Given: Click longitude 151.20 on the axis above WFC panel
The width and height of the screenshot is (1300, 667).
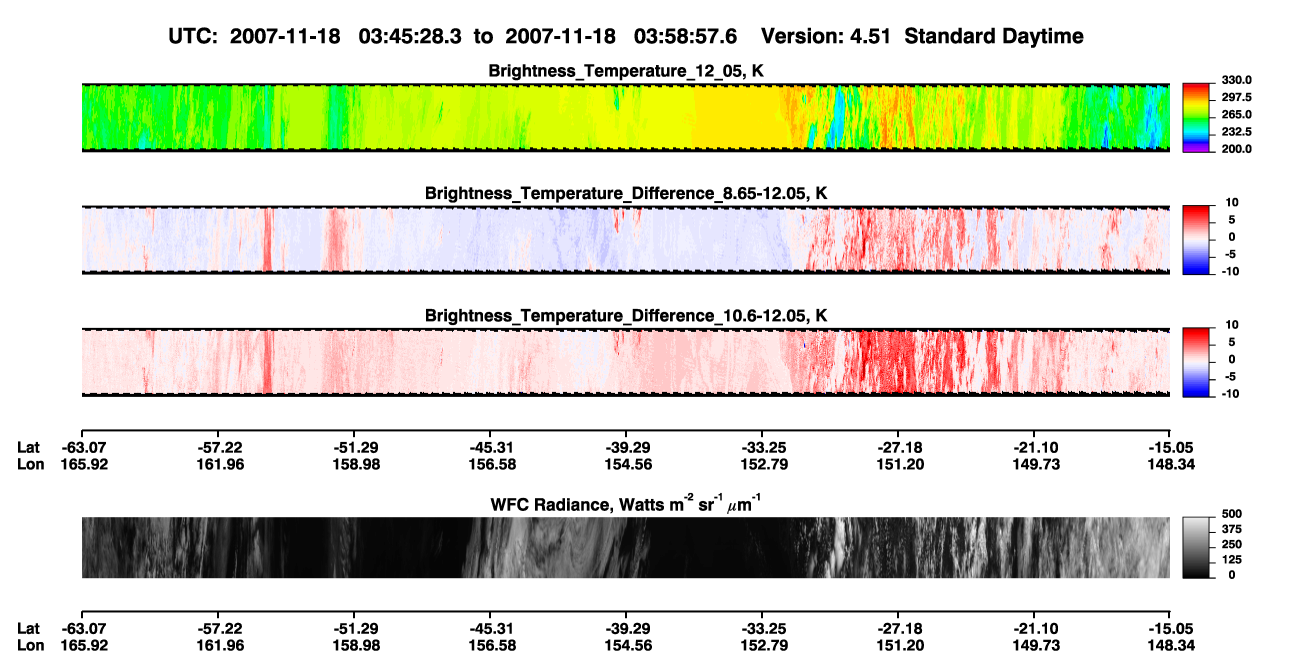Looking at the screenshot, I should click(x=898, y=464).
